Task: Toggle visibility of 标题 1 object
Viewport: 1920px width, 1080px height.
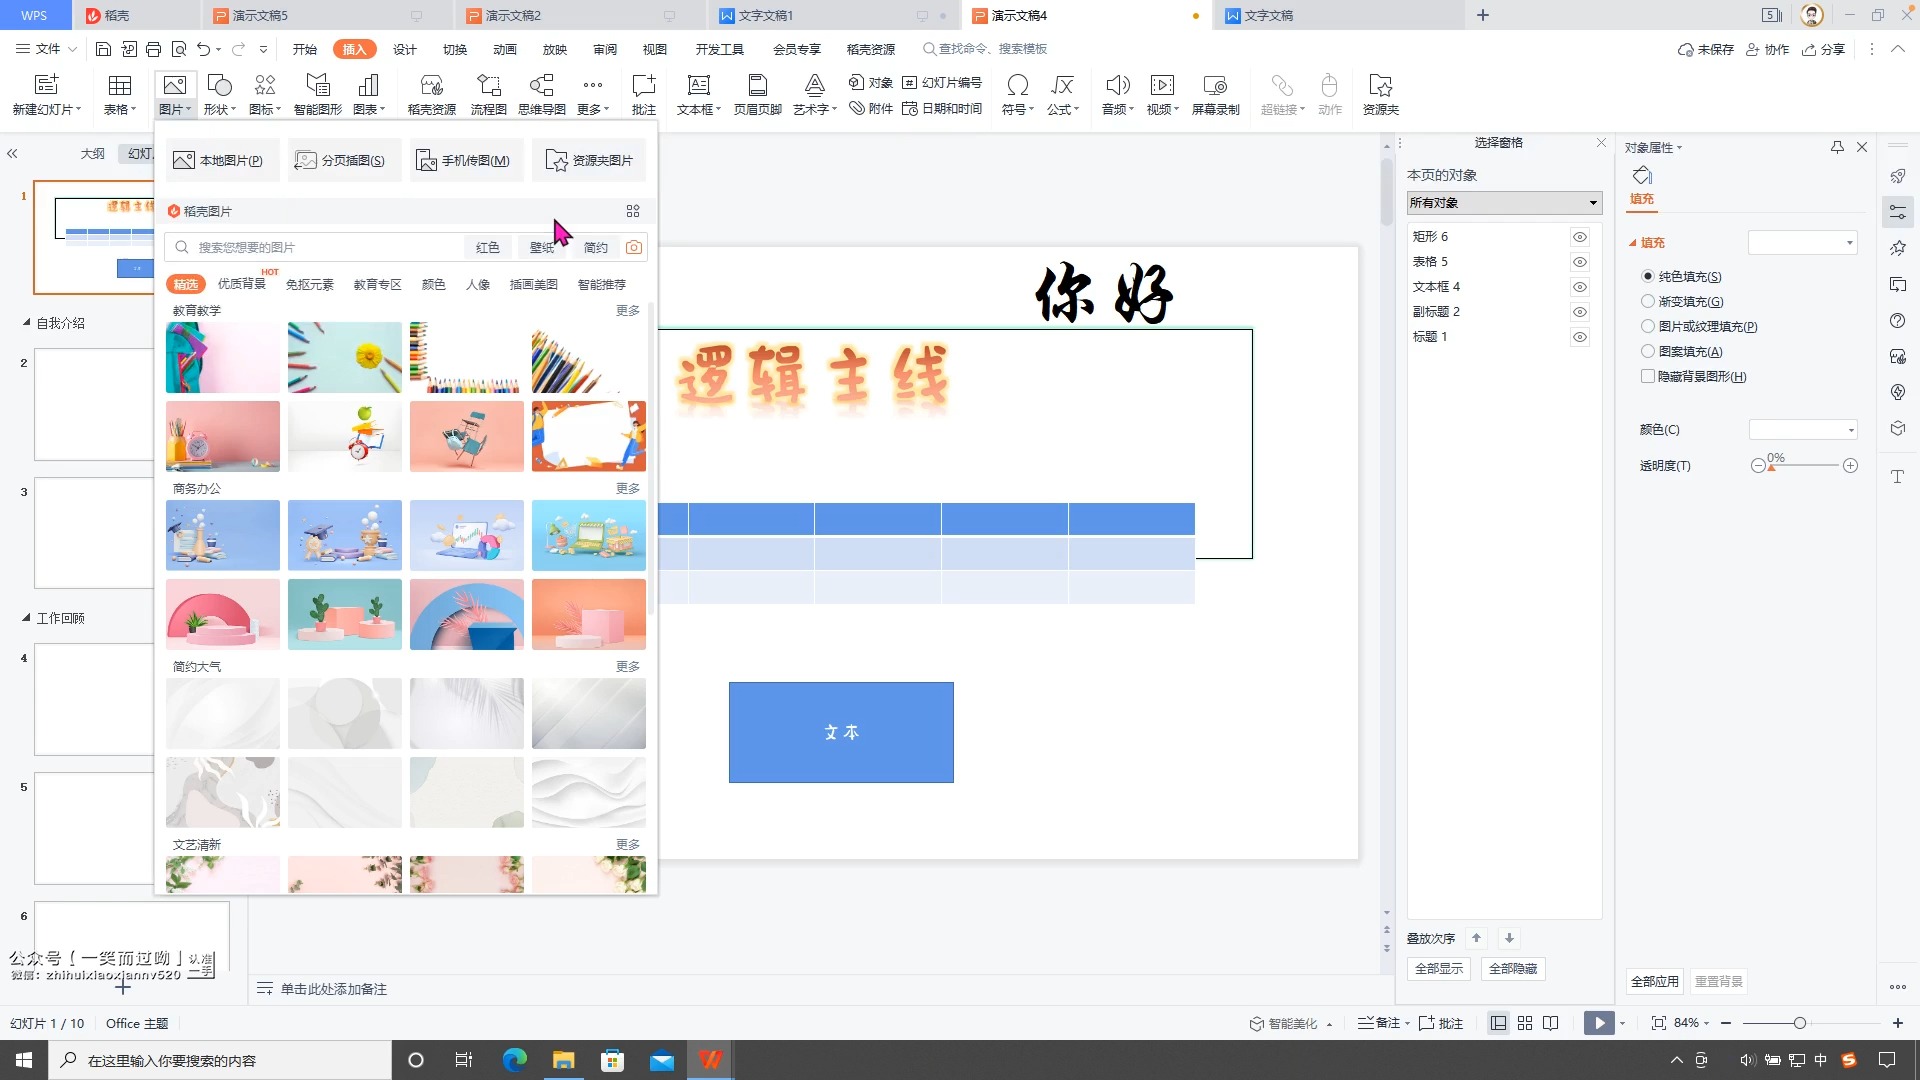Action: click(1580, 337)
